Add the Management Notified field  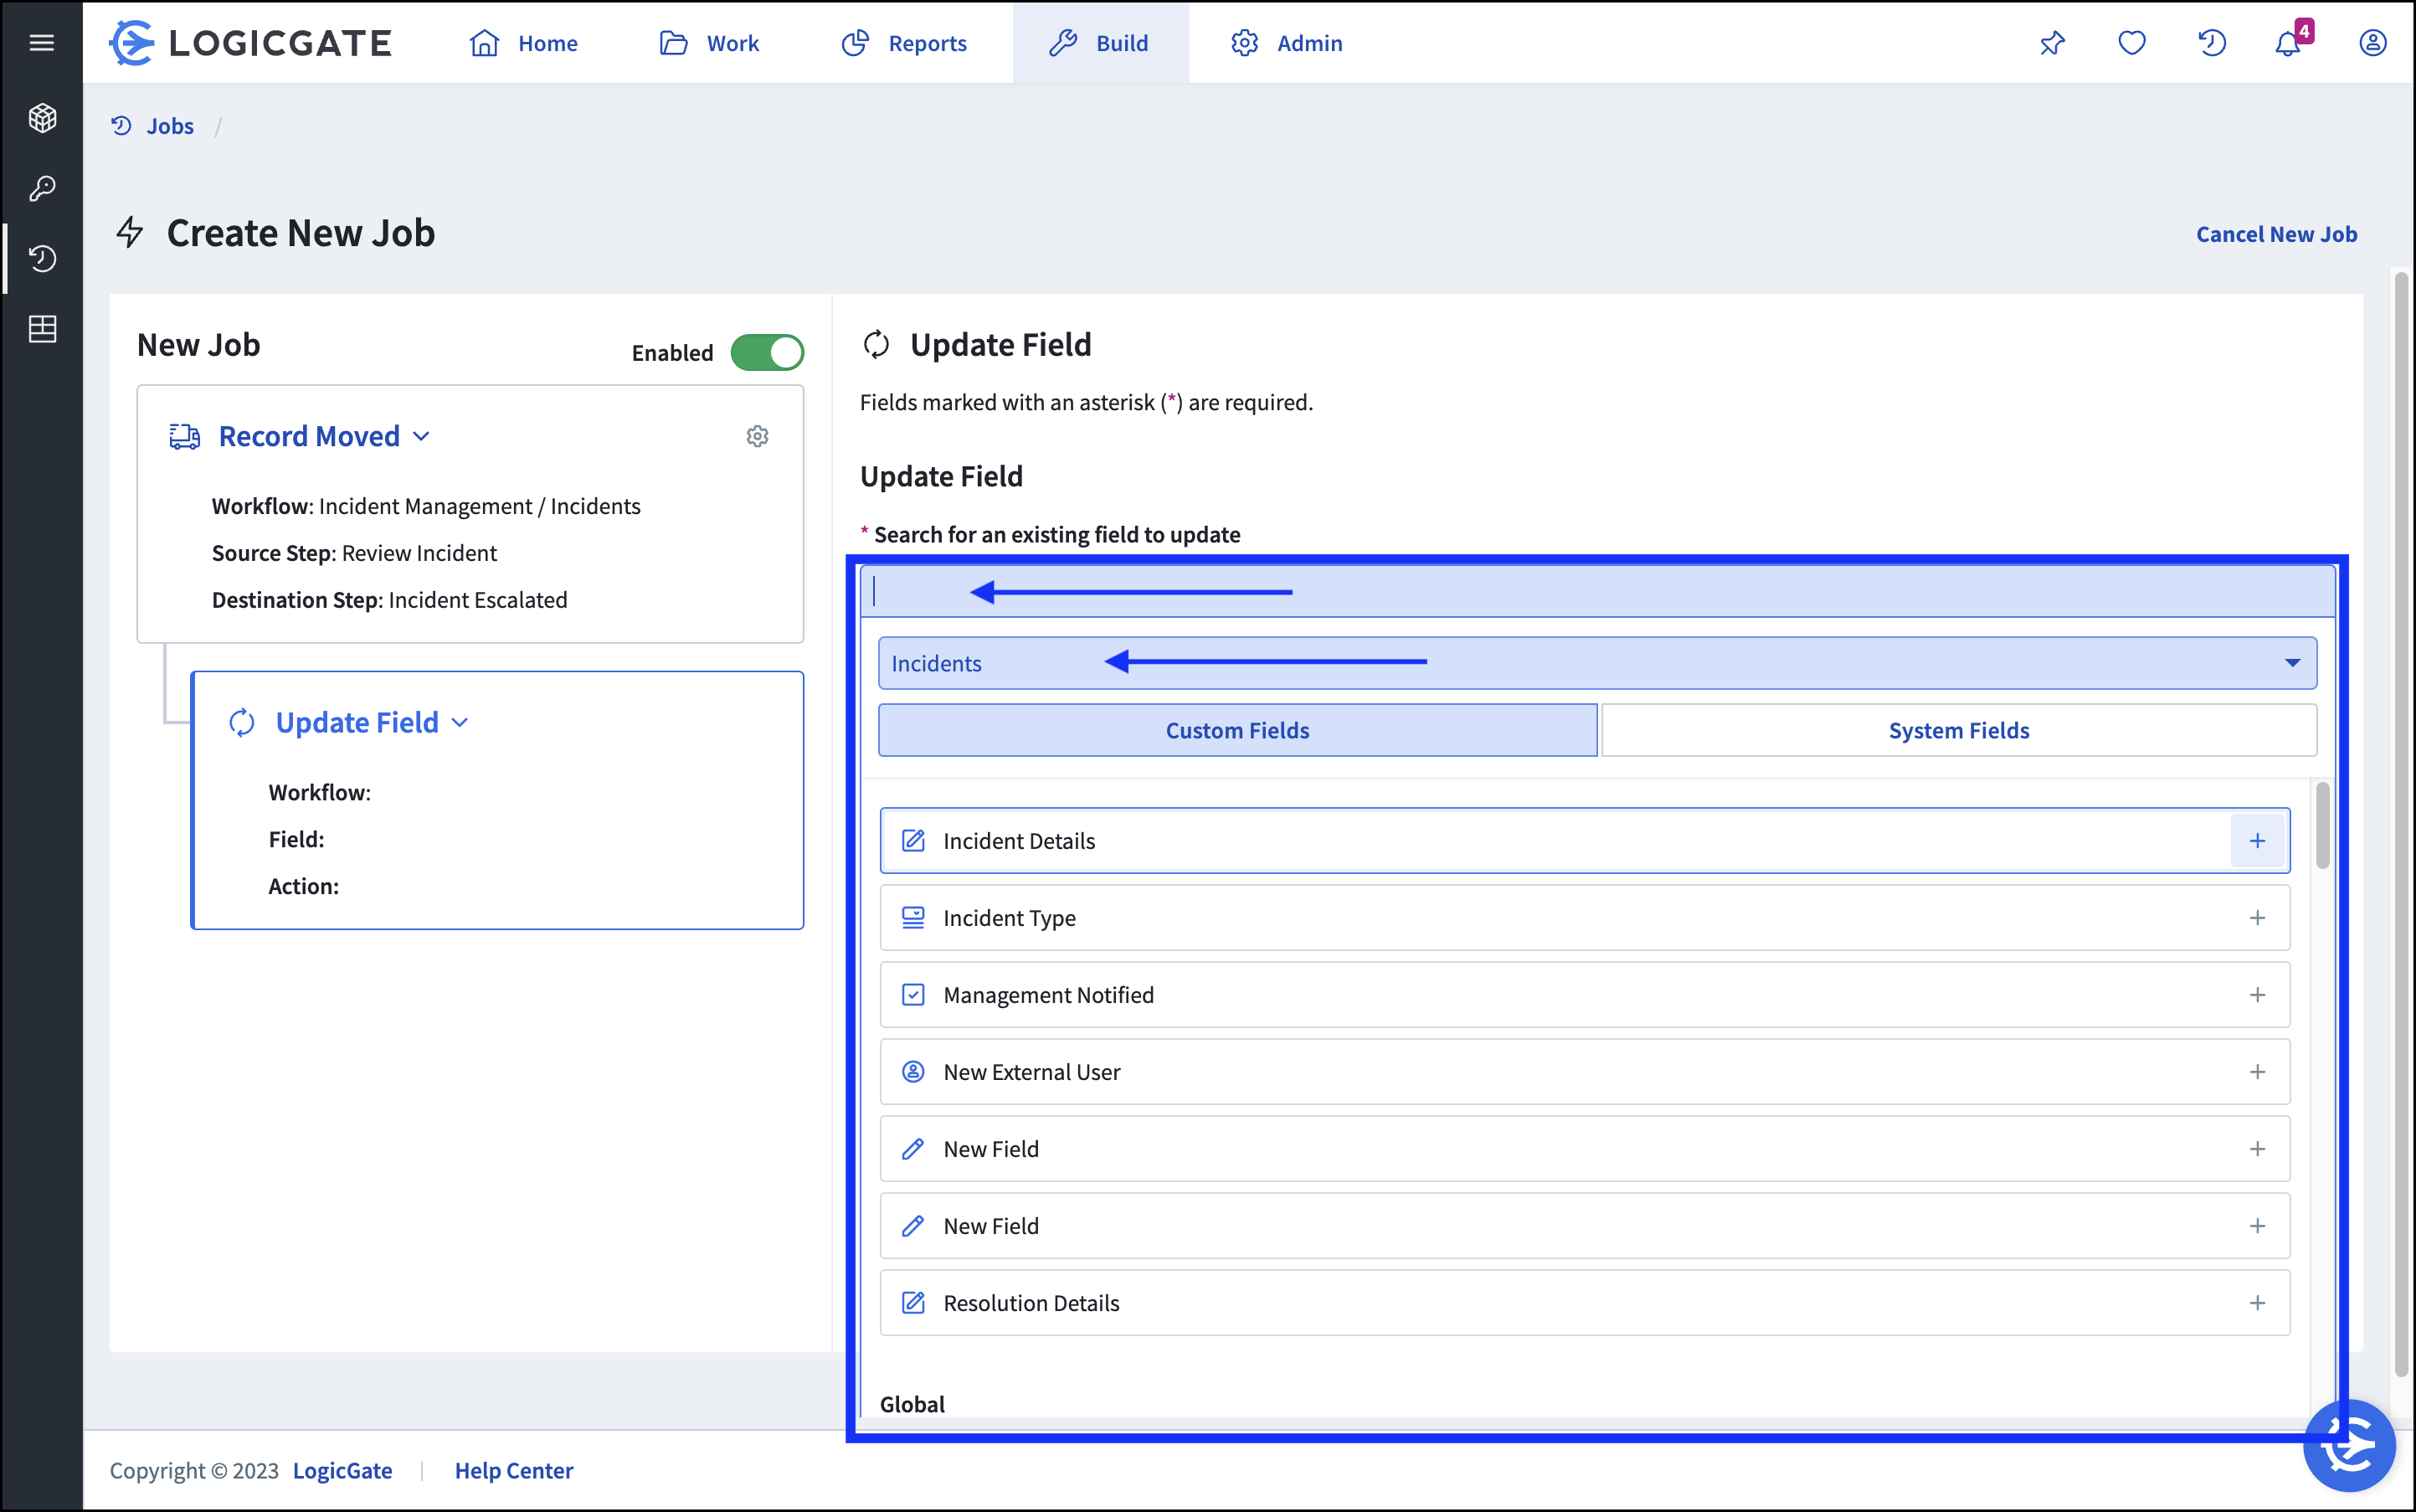[2257, 995]
